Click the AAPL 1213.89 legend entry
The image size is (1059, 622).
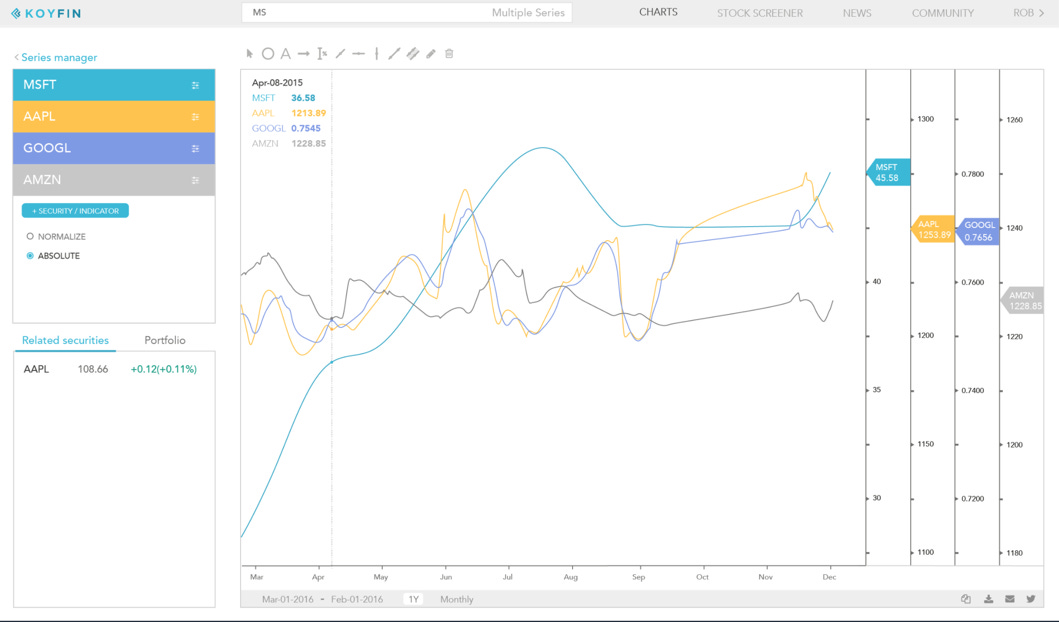point(289,113)
